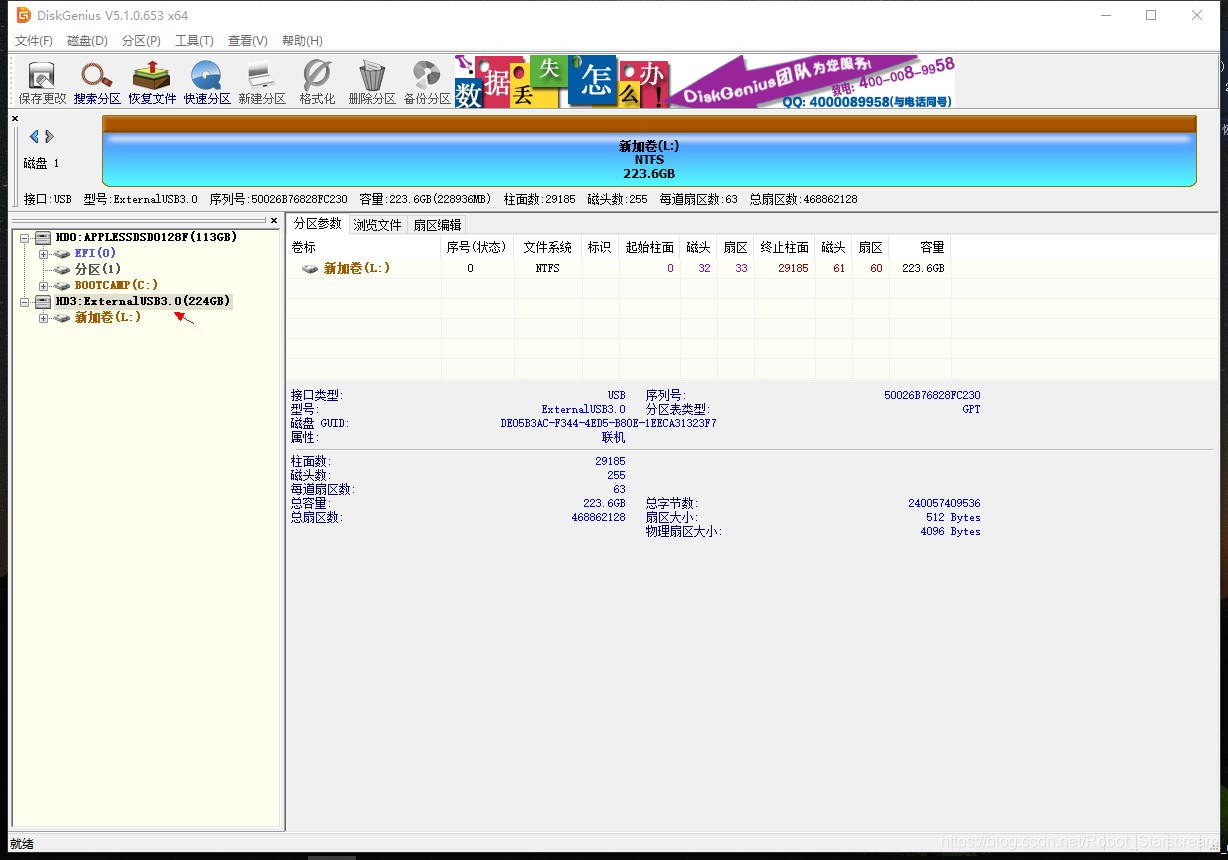Open the 工具(T) menu
The width and height of the screenshot is (1228, 860).
coord(194,41)
